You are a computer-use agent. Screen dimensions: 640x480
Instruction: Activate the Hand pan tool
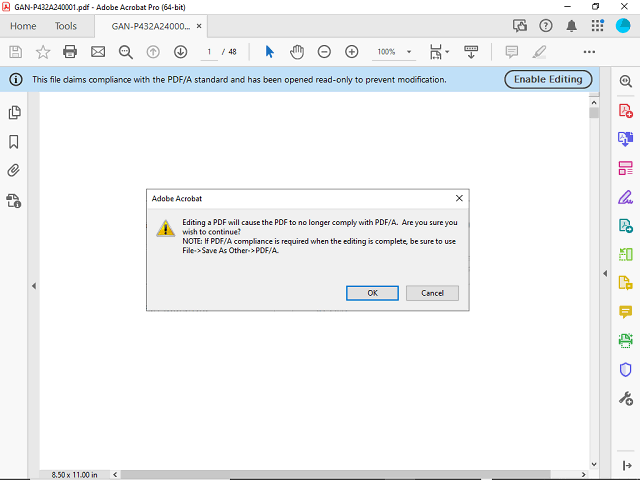[297, 52]
